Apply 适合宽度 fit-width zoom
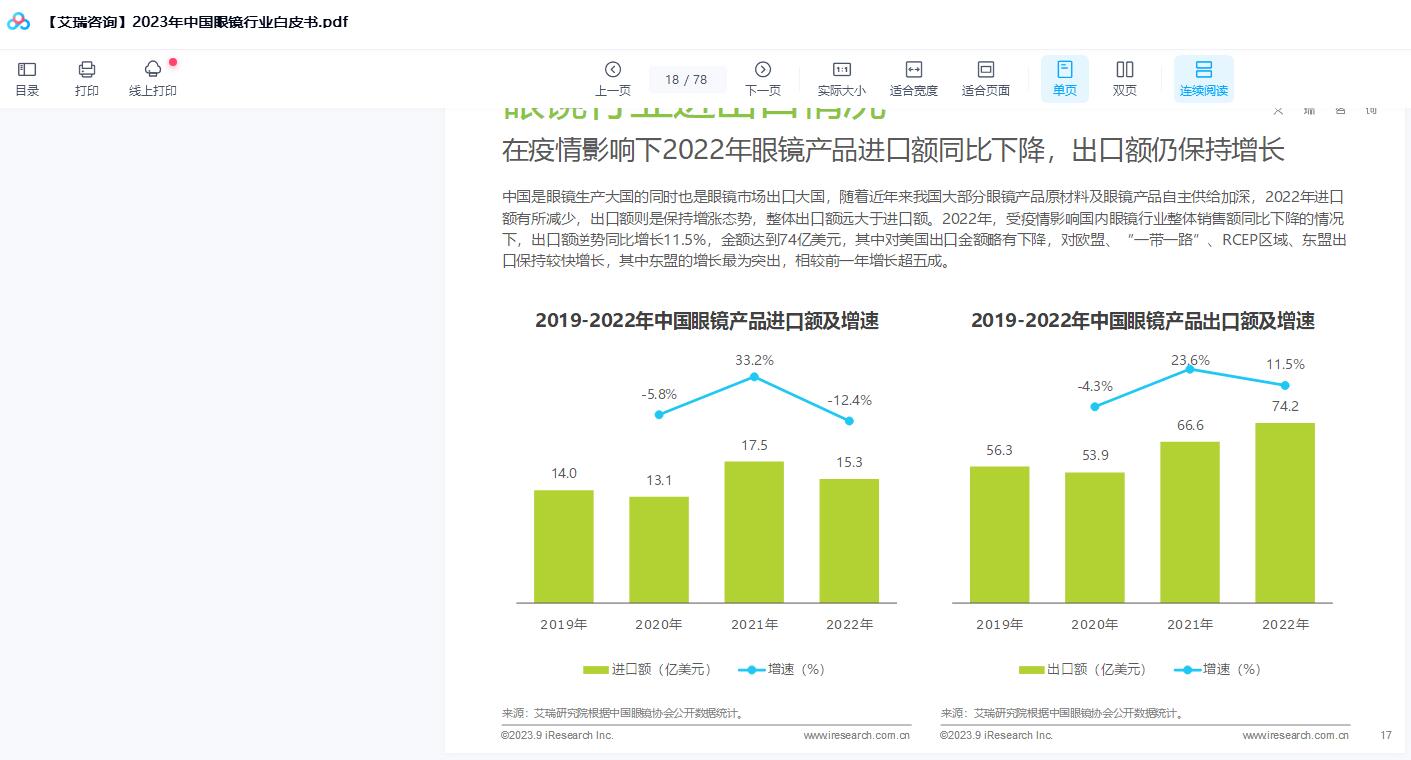1411x760 pixels. coord(913,77)
